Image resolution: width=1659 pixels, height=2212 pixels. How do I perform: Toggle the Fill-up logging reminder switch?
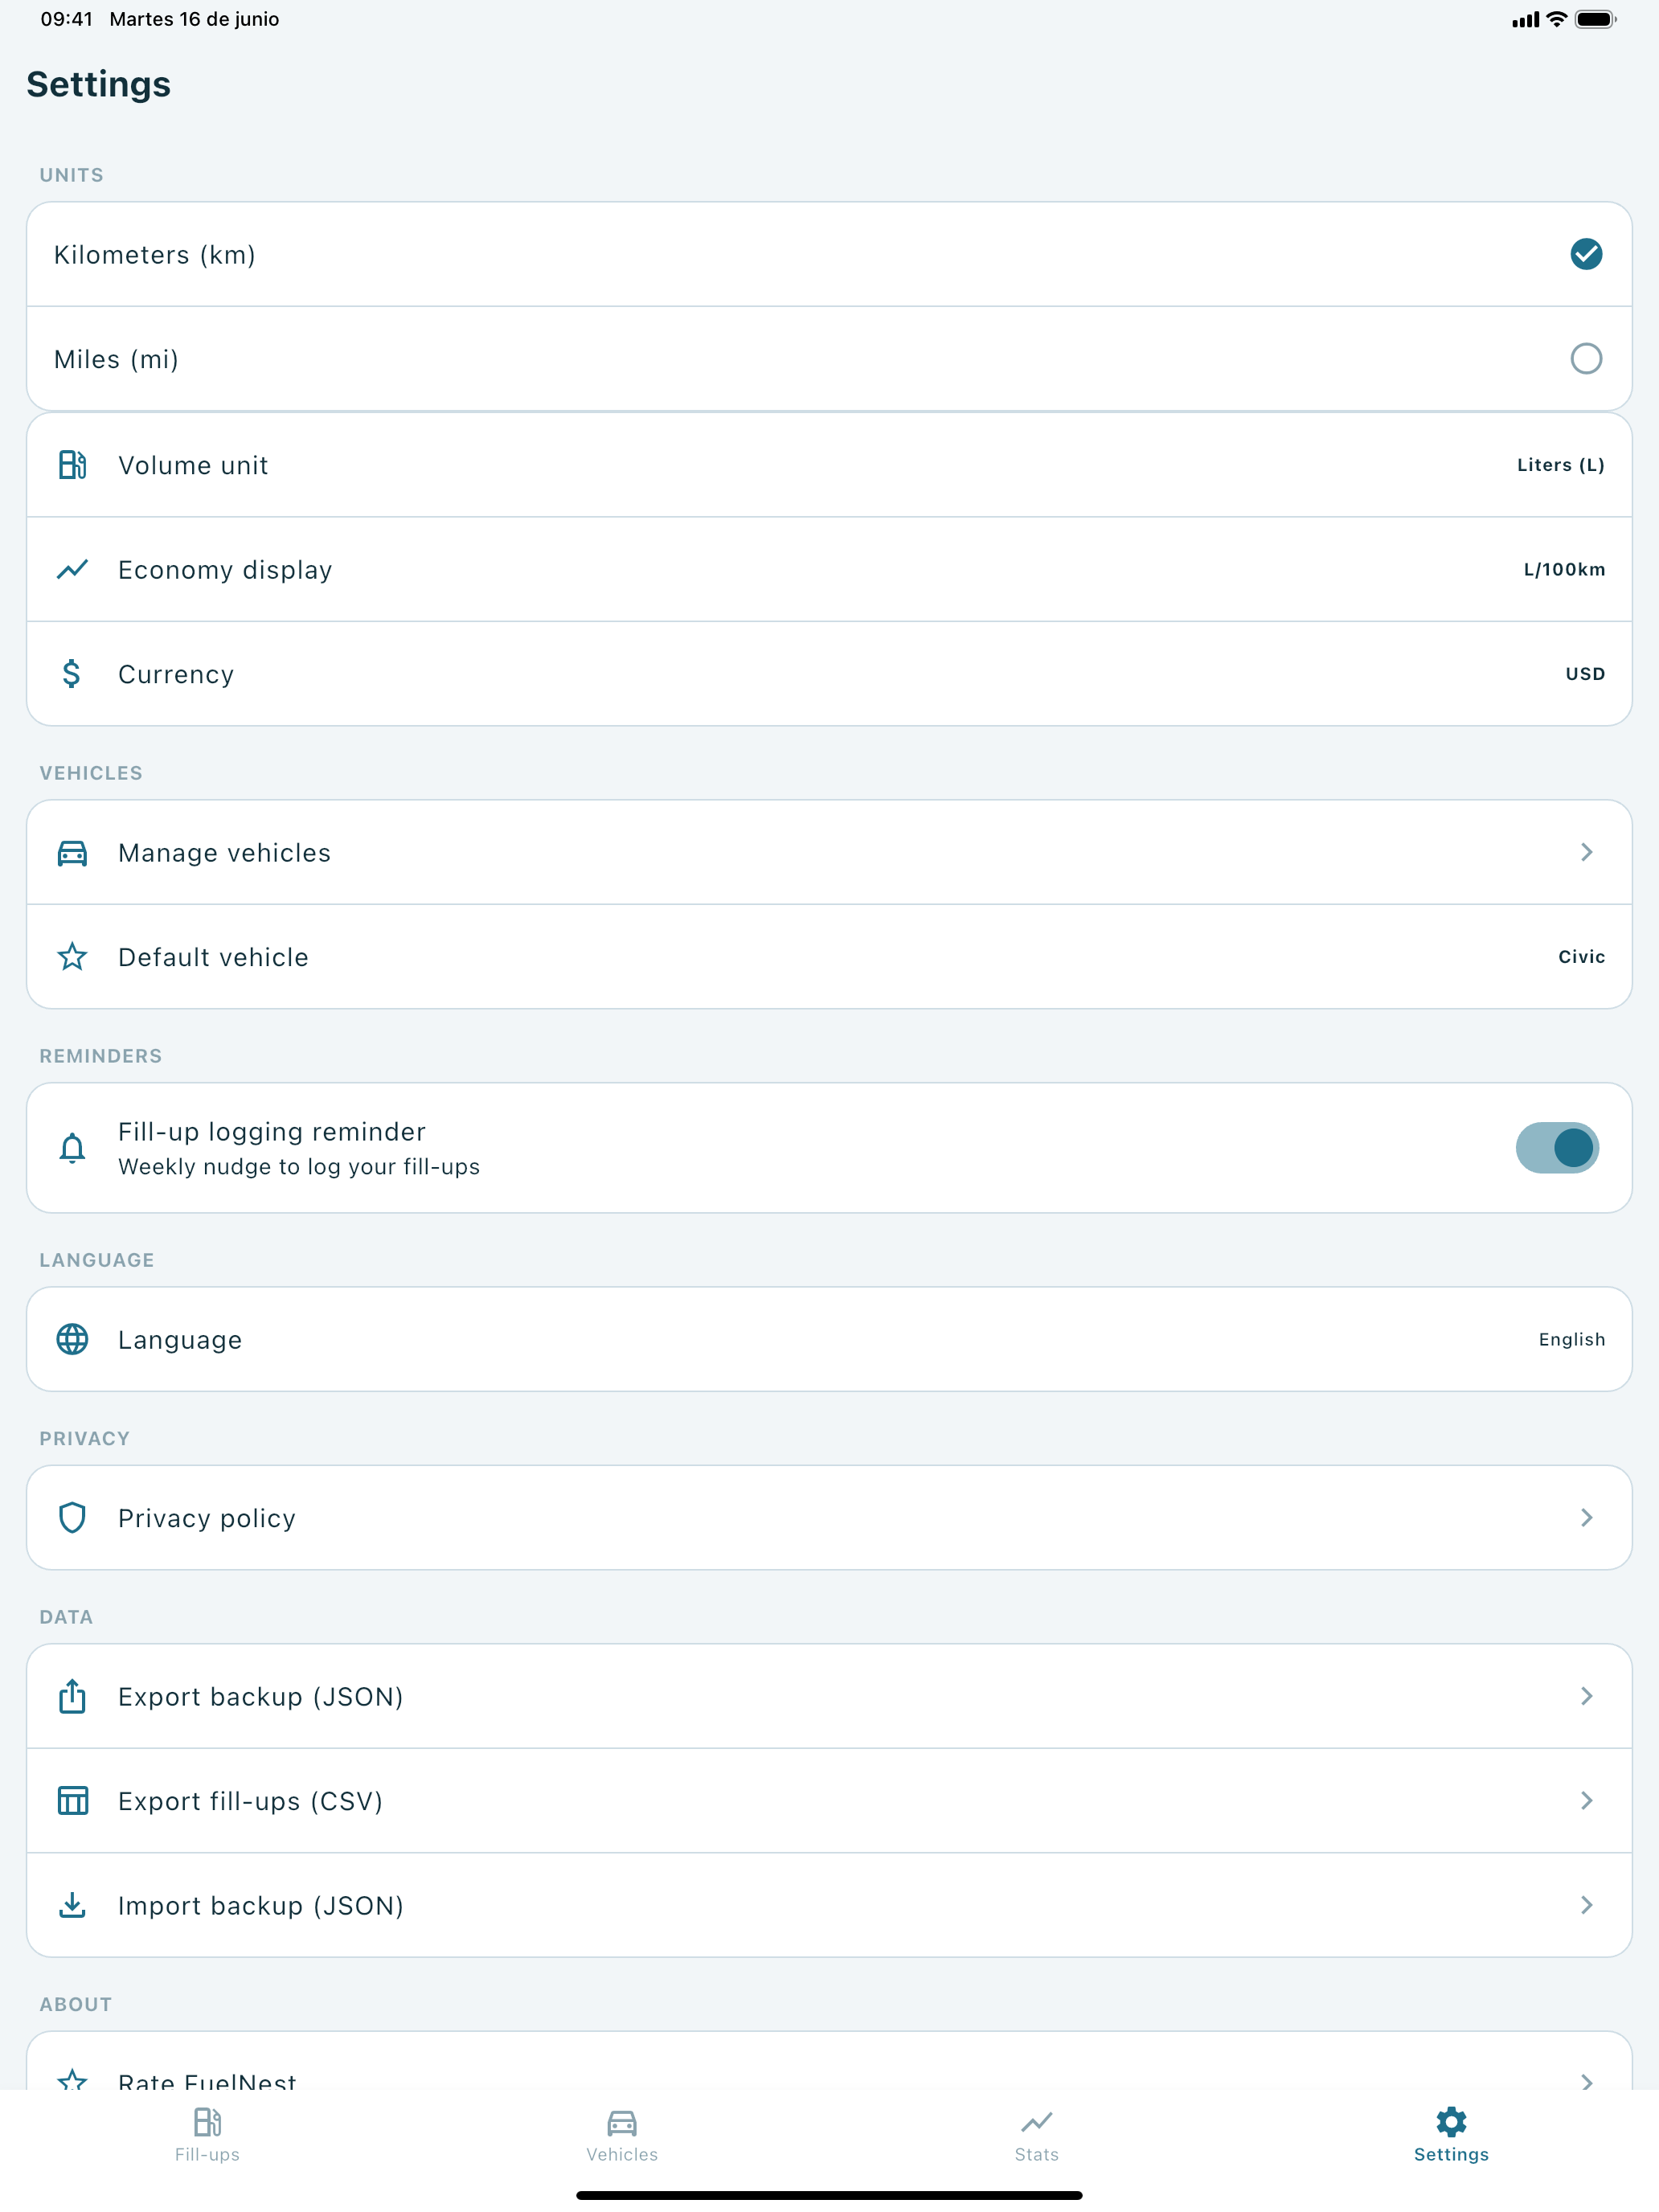coord(1557,1147)
